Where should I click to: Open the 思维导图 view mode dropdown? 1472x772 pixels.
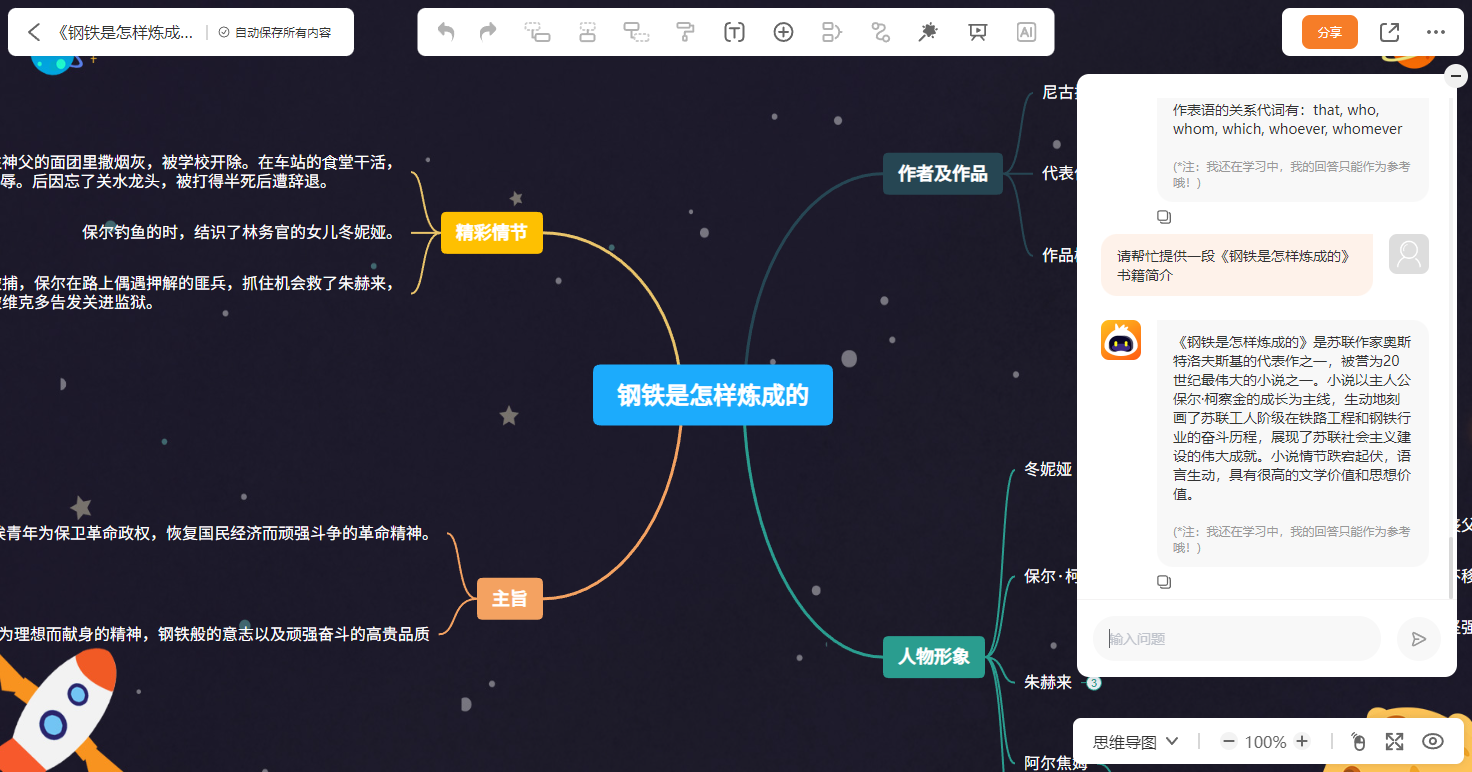1136,741
